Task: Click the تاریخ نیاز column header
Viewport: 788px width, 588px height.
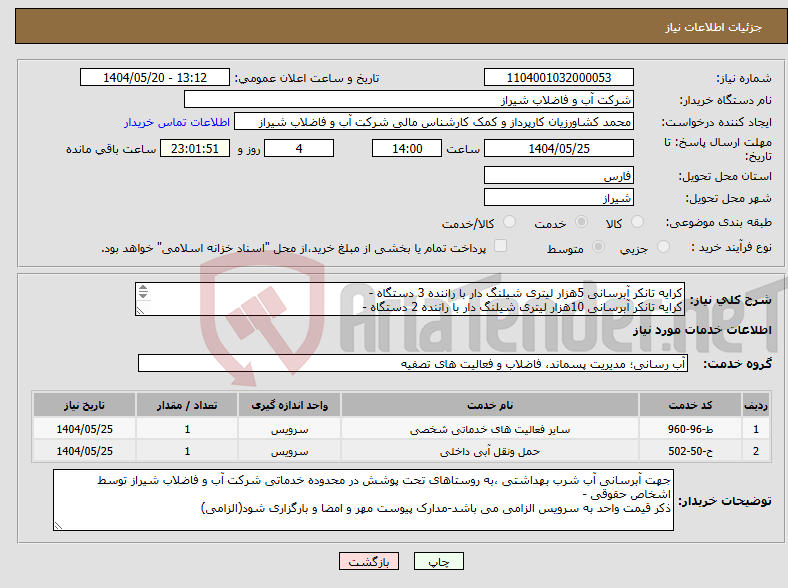Action: (x=84, y=405)
